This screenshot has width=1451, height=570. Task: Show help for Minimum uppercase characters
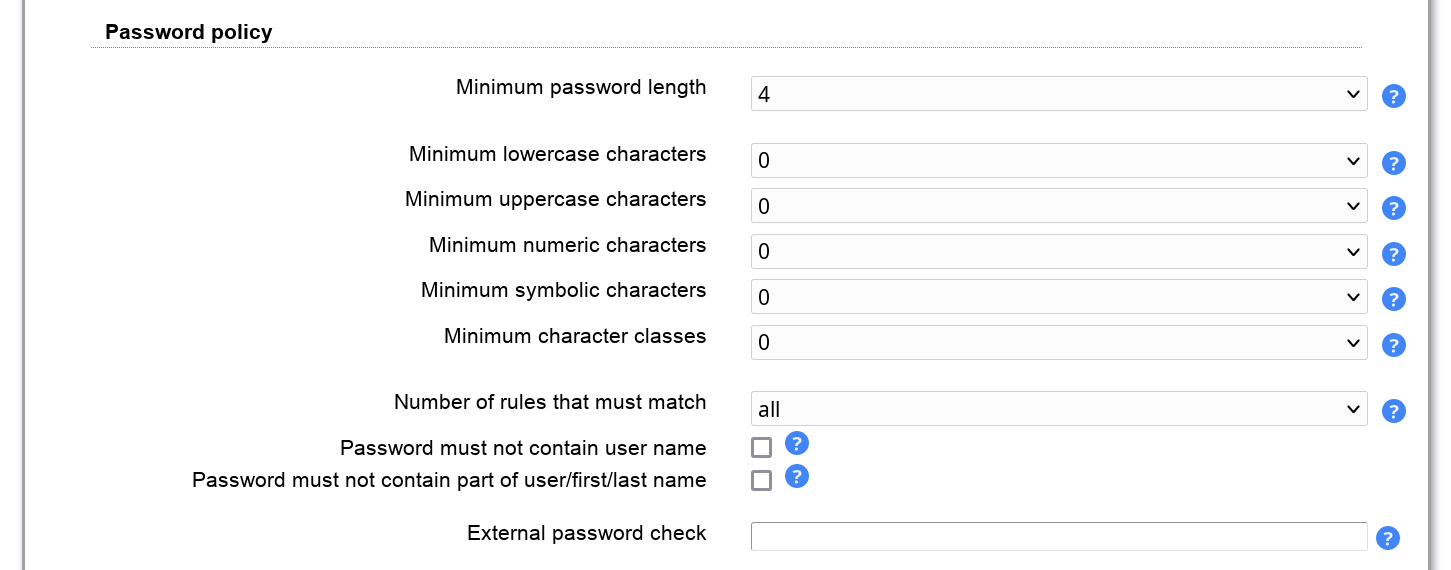tap(1393, 208)
